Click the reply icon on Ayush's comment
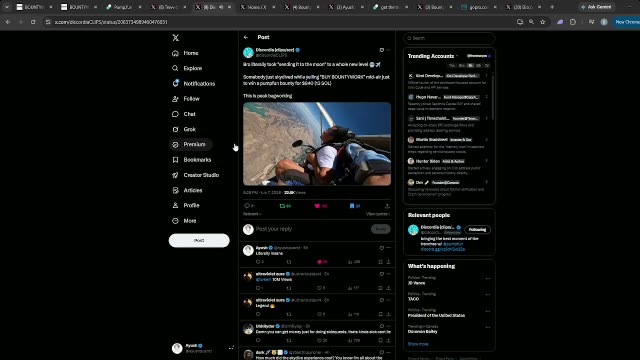 coord(258,262)
